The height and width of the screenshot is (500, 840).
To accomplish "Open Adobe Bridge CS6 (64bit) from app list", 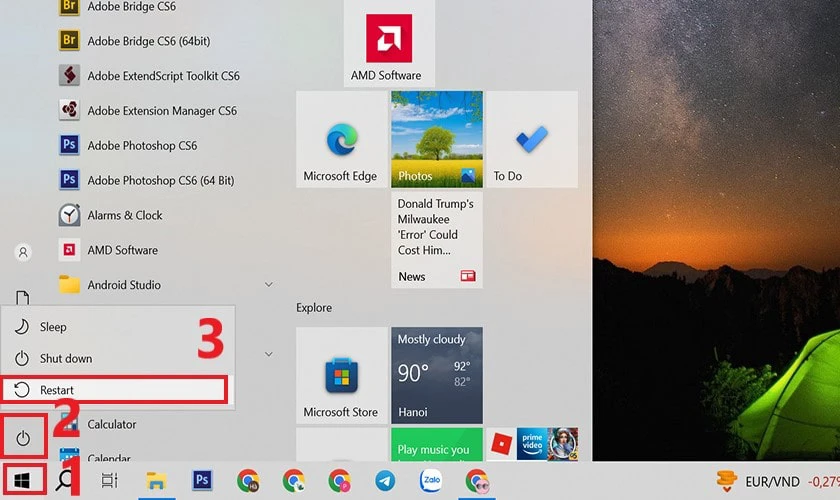I will click(x=148, y=41).
